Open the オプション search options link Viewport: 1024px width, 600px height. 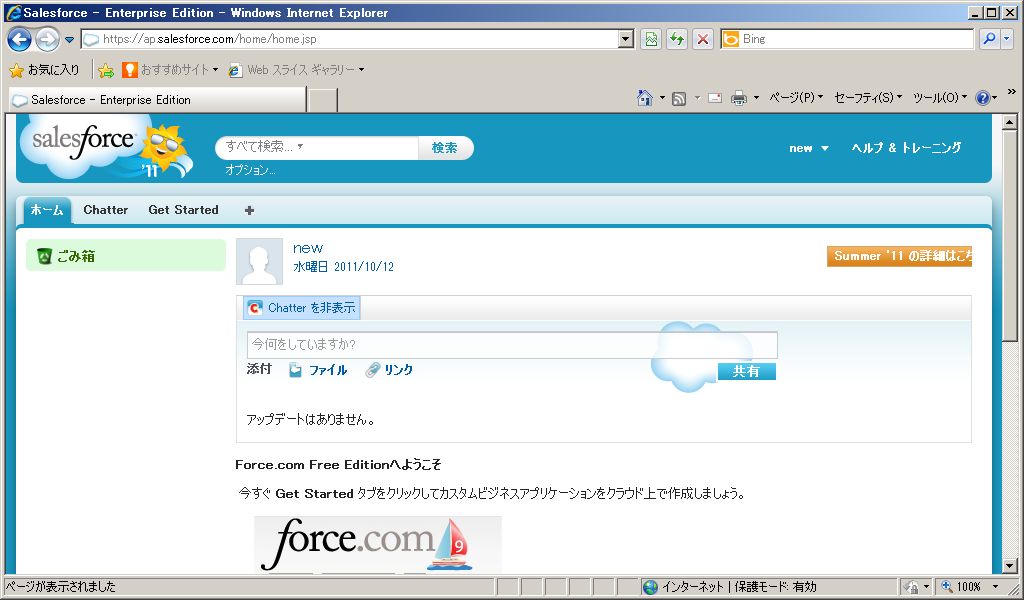pyautogui.click(x=250, y=170)
